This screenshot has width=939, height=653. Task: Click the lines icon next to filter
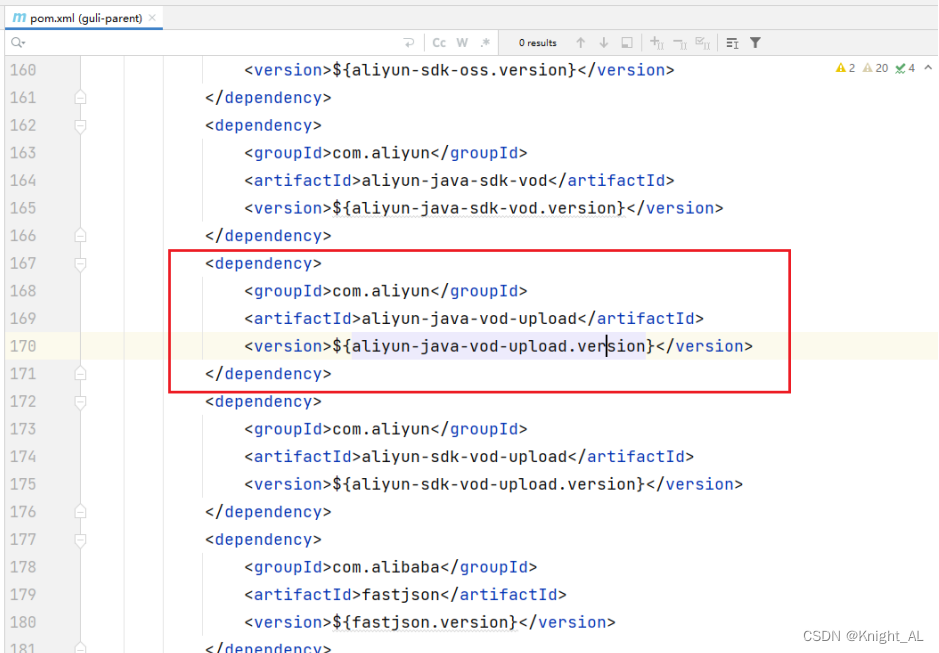pos(732,43)
